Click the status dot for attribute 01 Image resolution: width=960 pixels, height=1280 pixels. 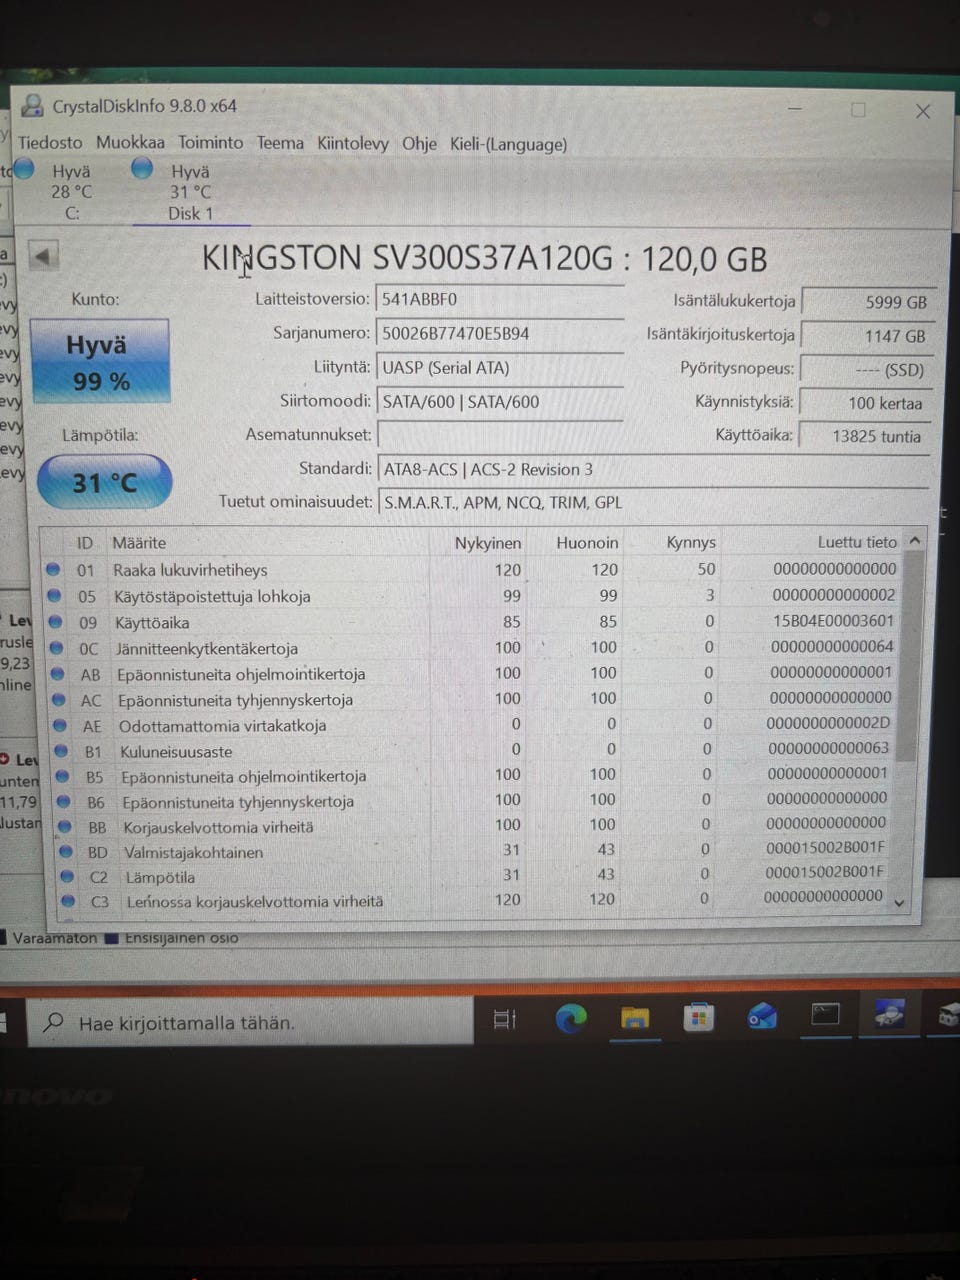click(x=53, y=570)
